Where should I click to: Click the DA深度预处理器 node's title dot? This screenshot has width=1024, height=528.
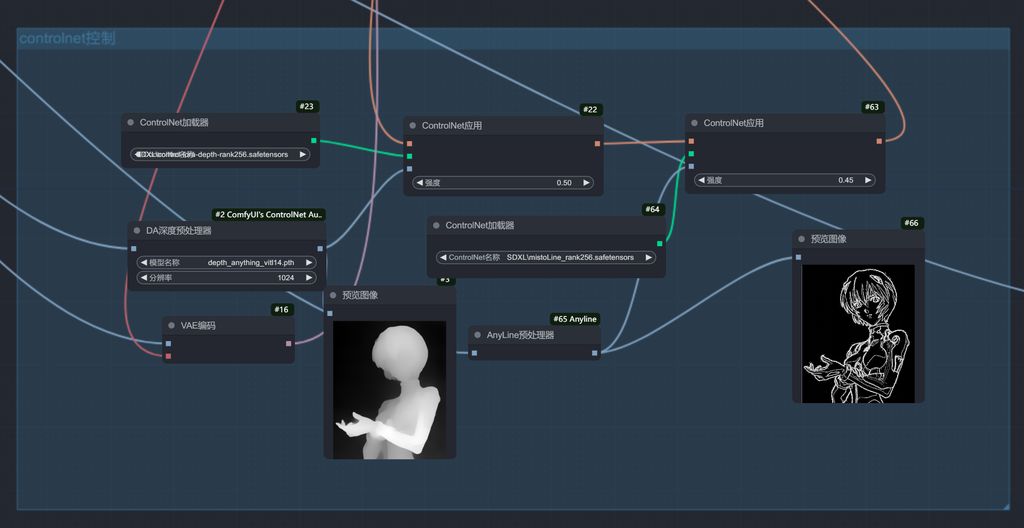137,231
